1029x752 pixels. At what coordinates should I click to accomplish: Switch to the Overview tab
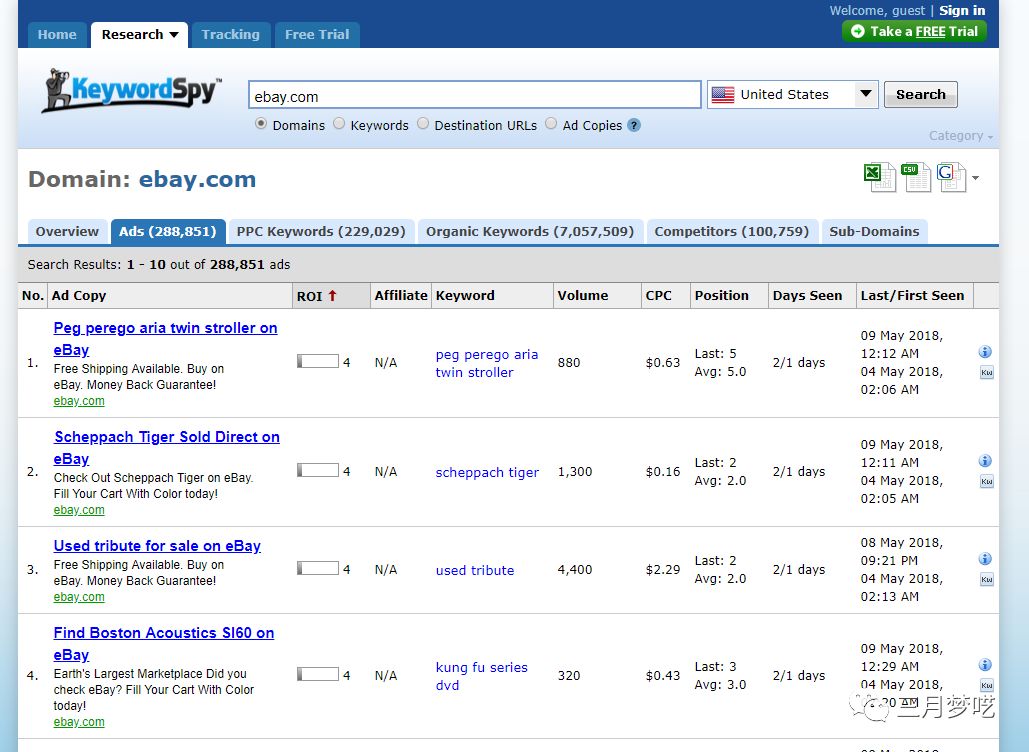pyautogui.click(x=67, y=232)
